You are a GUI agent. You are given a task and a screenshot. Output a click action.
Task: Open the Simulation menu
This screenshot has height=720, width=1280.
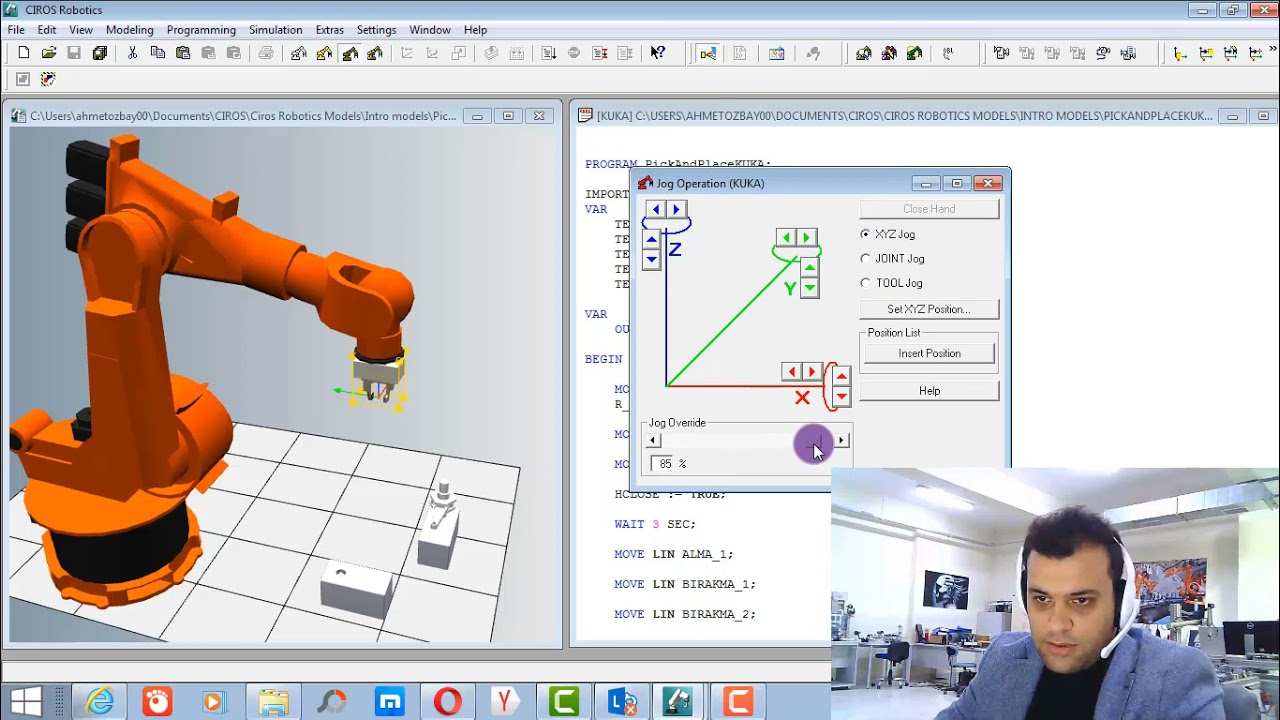click(275, 30)
